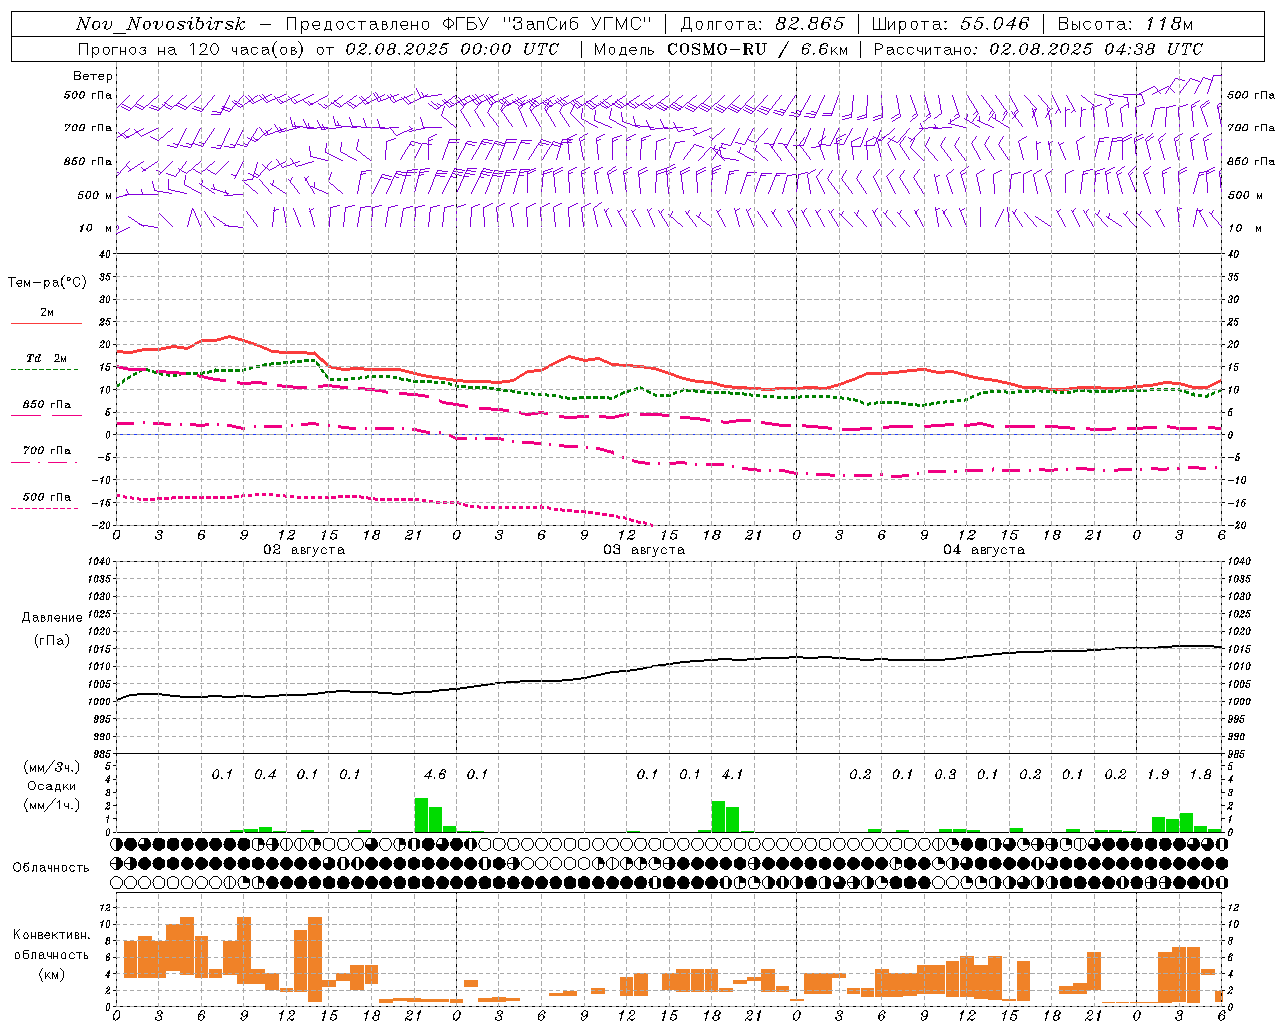Click the "Тем-ра(°C)" temperature label

[x=47, y=283]
